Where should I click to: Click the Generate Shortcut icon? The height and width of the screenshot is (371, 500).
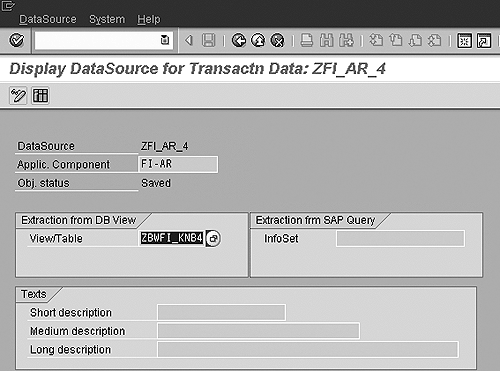click(484, 41)
